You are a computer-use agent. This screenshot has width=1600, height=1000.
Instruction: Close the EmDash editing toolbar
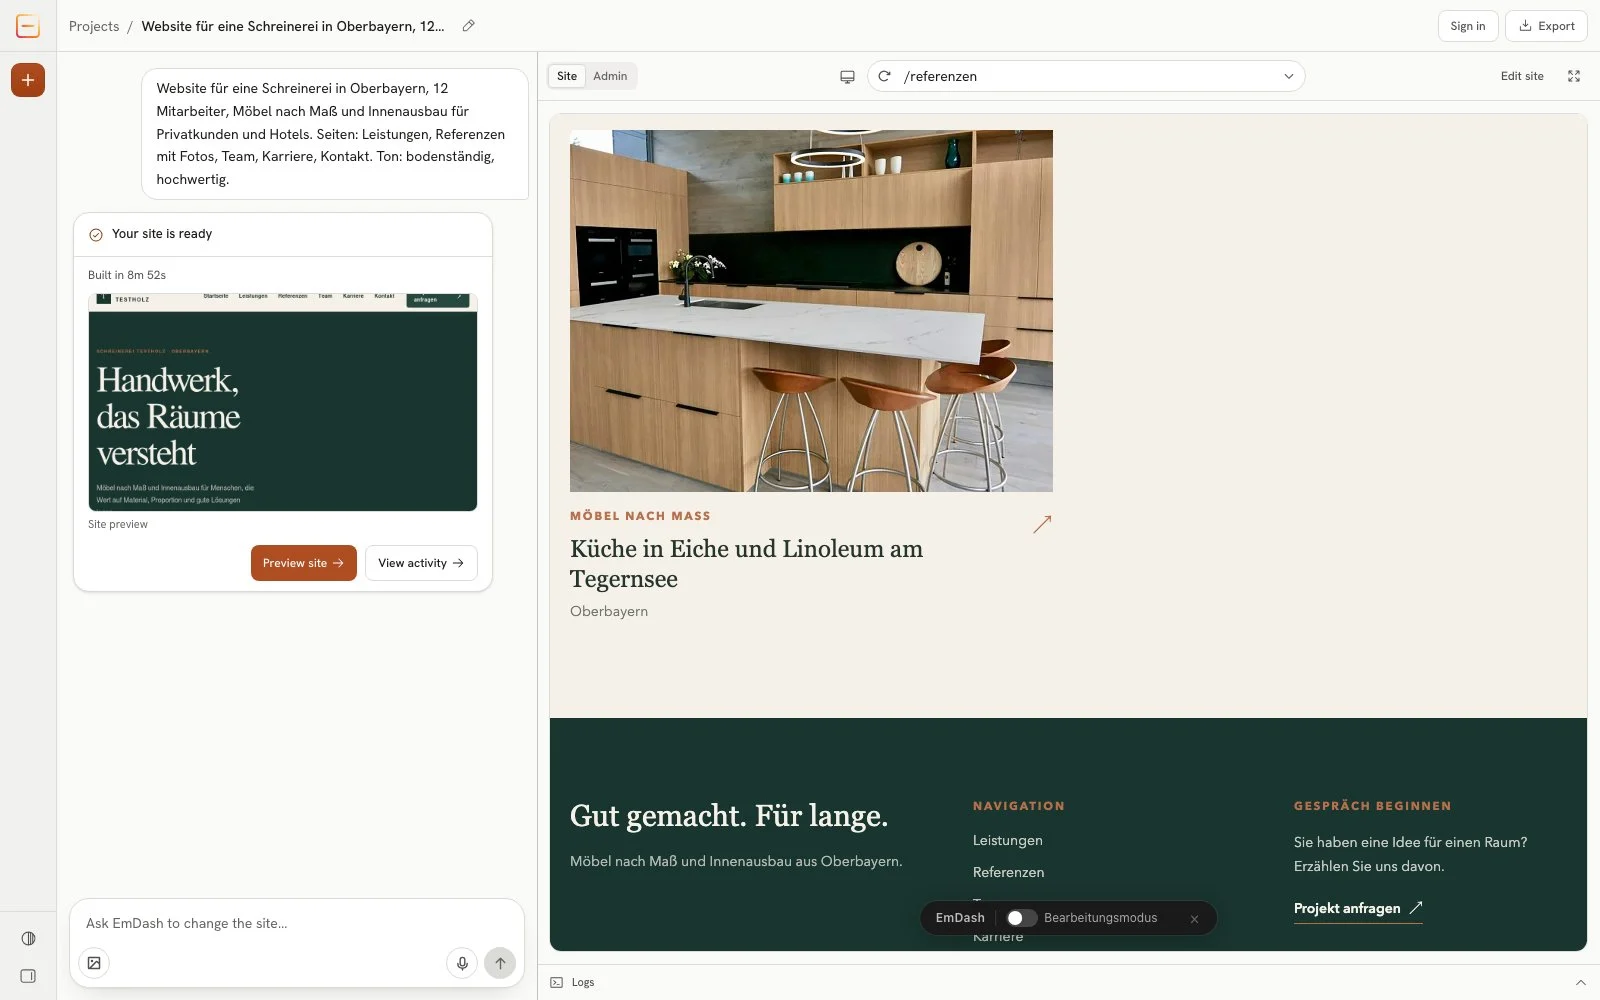(1194, 919)
